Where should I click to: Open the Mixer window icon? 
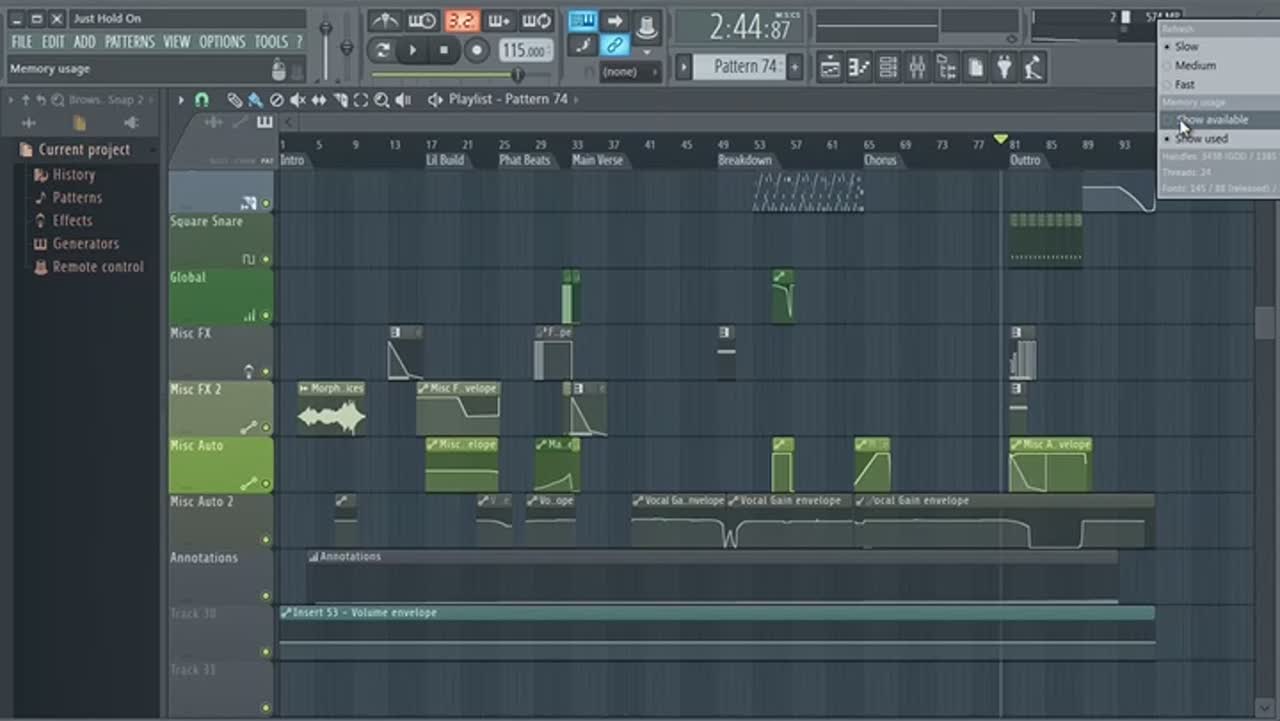(x=917, y=68)
